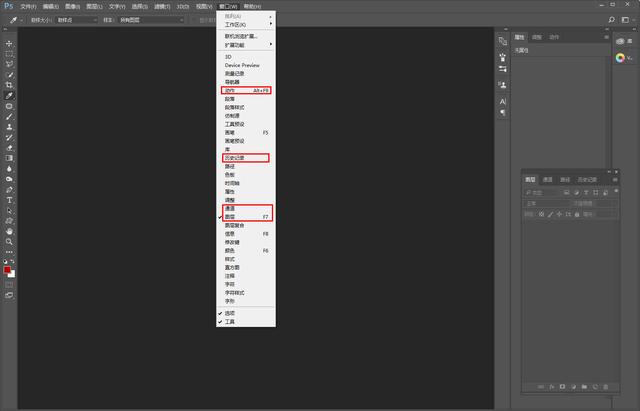Toggle lock image pixels brush icon
This screenshot has height=411, width=640.
pos(551,214)
